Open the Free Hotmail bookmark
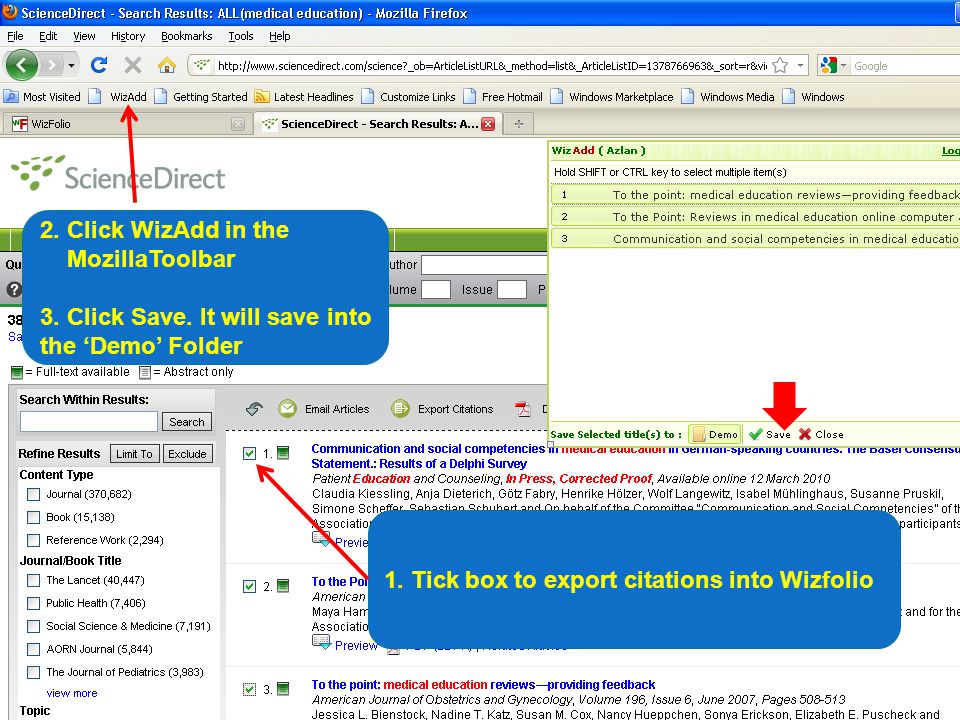Screen dimensions: 960x720 tap(503, 97)
